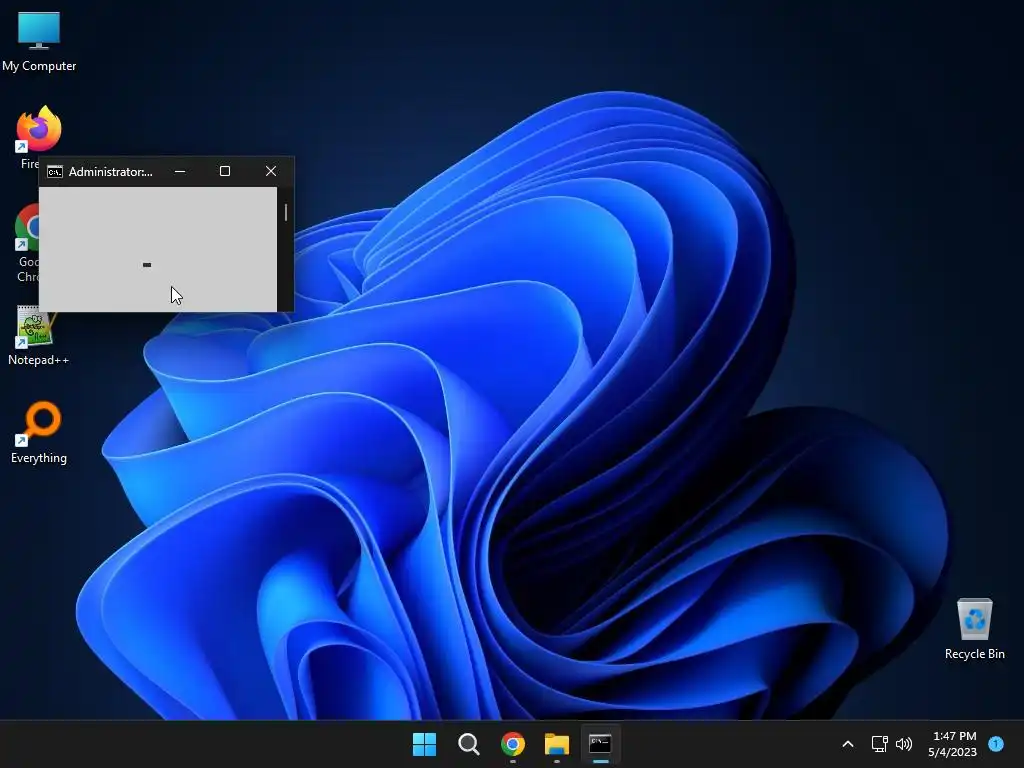The height and width of the screenshot is (768, 1024).
Task: Show hidden system tray icons
Action: [x=848, y=744]
